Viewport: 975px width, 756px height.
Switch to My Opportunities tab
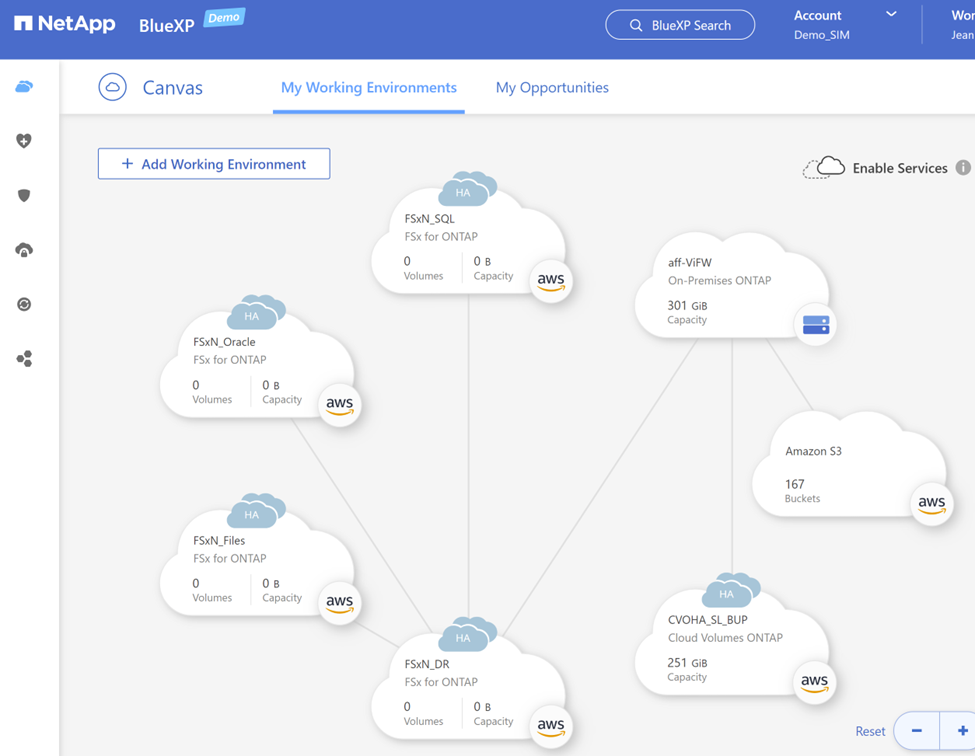pos(552,88)
